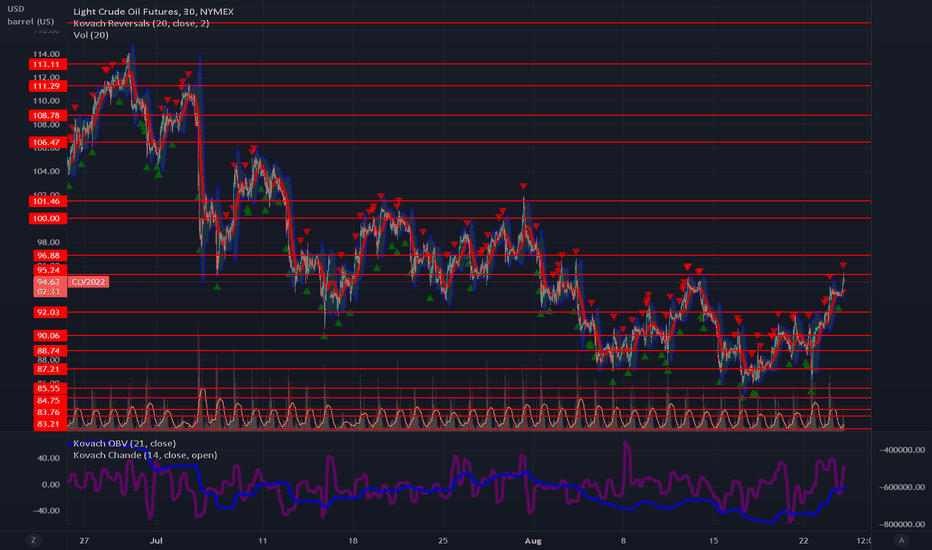The image size is (932, 550).
Task: Click the 87.21 price level label
Action: 49,369
